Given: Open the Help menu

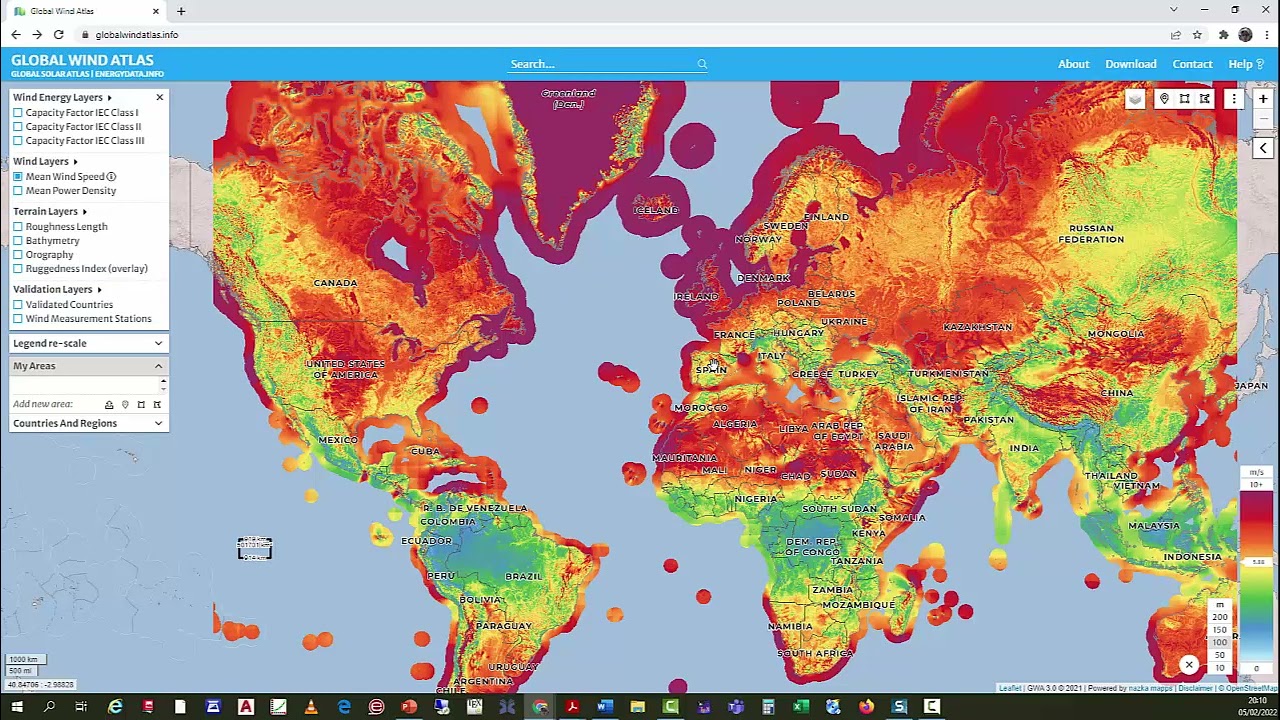Looking at the screenshot, I should pos(1246,64).
